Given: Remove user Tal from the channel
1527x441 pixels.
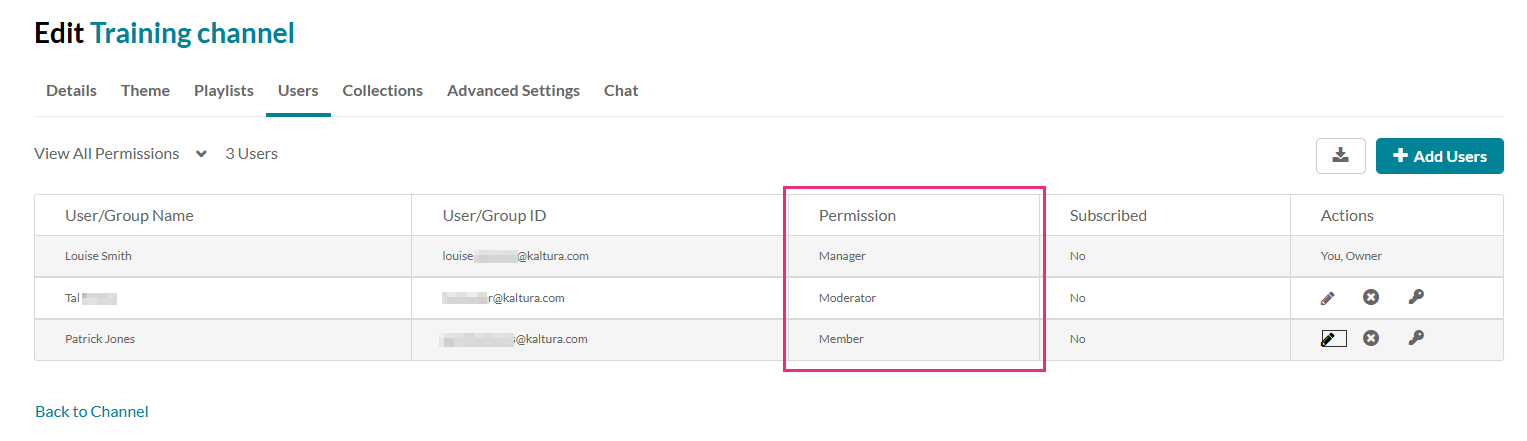Looking at the screenshot, I should click(x=1371, y=297).
